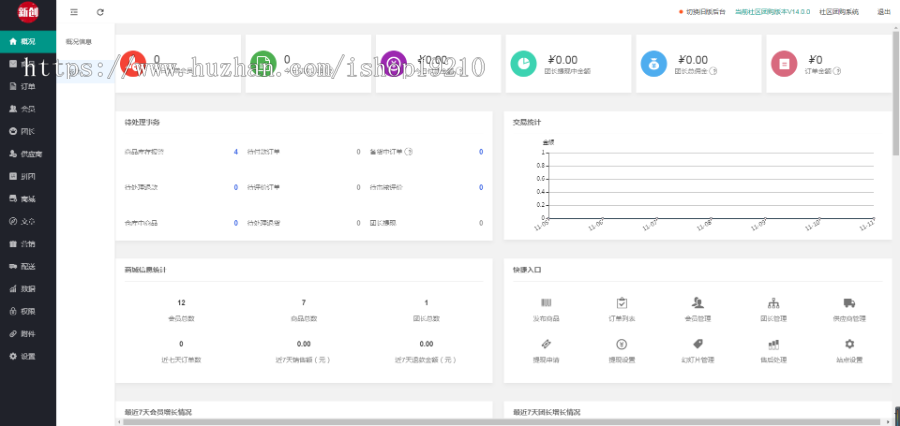The width and height of the screenshot is (900, 426).
Task: Go to 设置 in the sidebar
Action: click(x=27, y=356)
